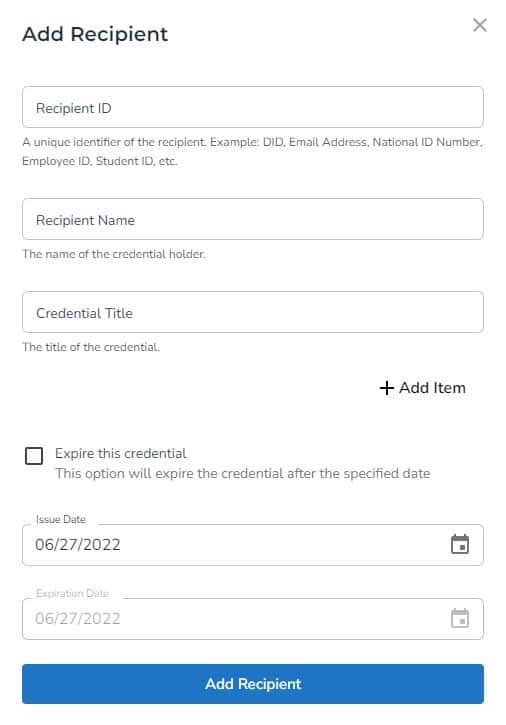The width and height of the screenshot is (506, 725).
Task: Click into the Credential Title field
Action: 253,312
